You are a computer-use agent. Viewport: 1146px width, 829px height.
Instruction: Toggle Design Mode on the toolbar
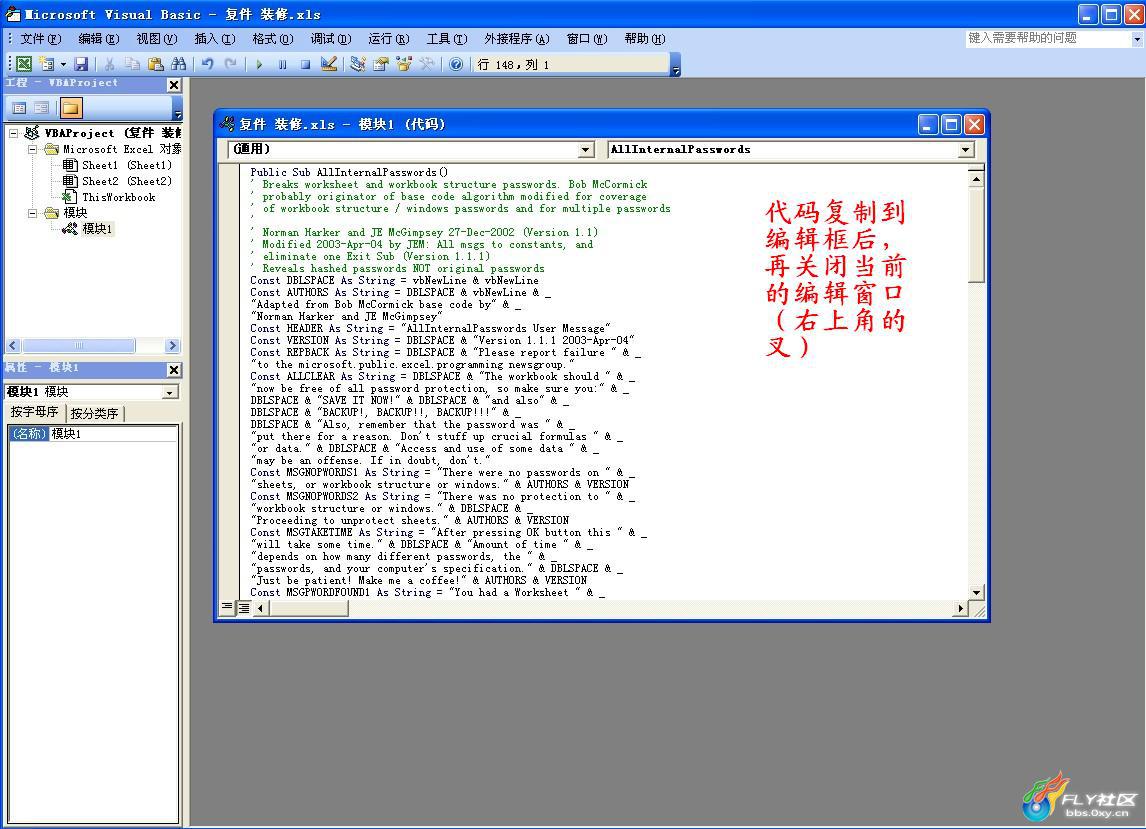click(329, 64)
